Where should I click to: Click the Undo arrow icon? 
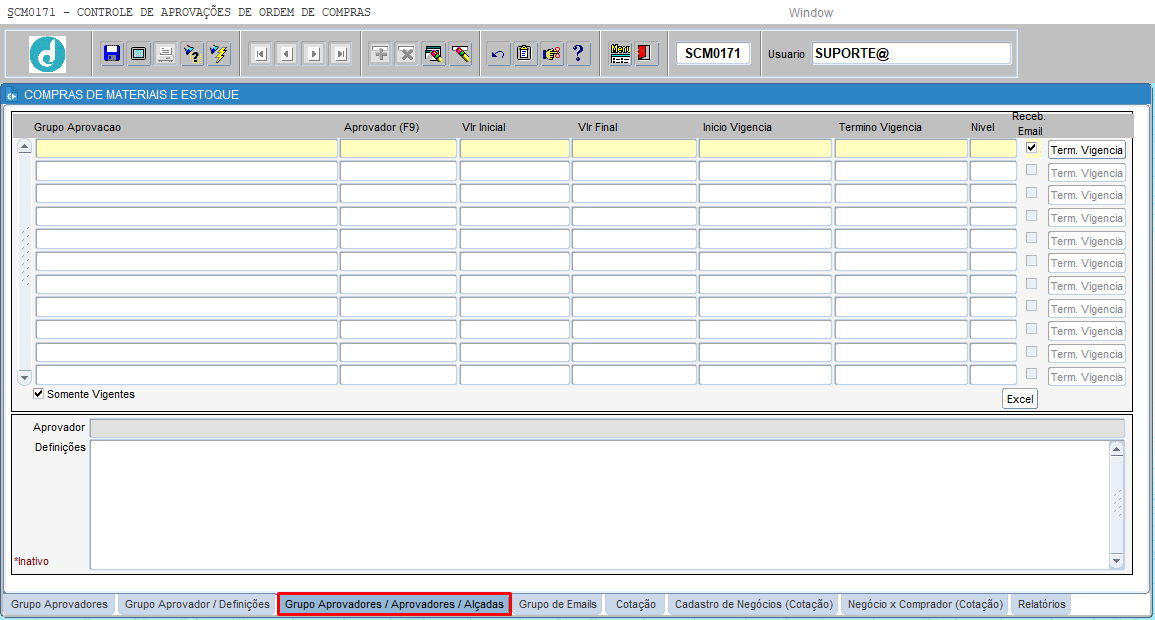[x=499, y=54]
